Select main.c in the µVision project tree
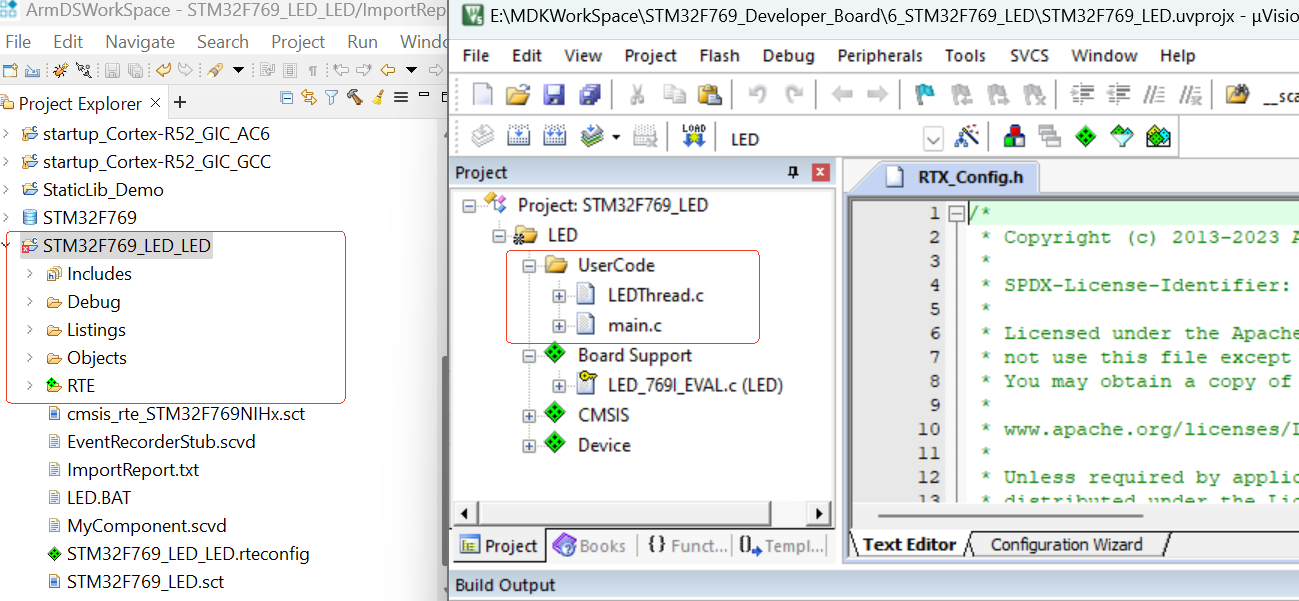 (634, 326)
